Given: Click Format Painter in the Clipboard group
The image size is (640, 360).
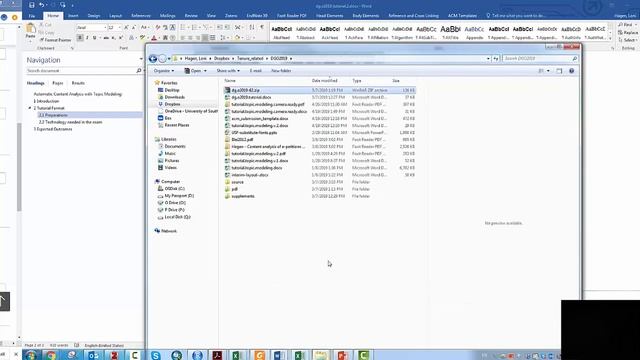Looking at the screenshot, I should (x=55, y=40).
